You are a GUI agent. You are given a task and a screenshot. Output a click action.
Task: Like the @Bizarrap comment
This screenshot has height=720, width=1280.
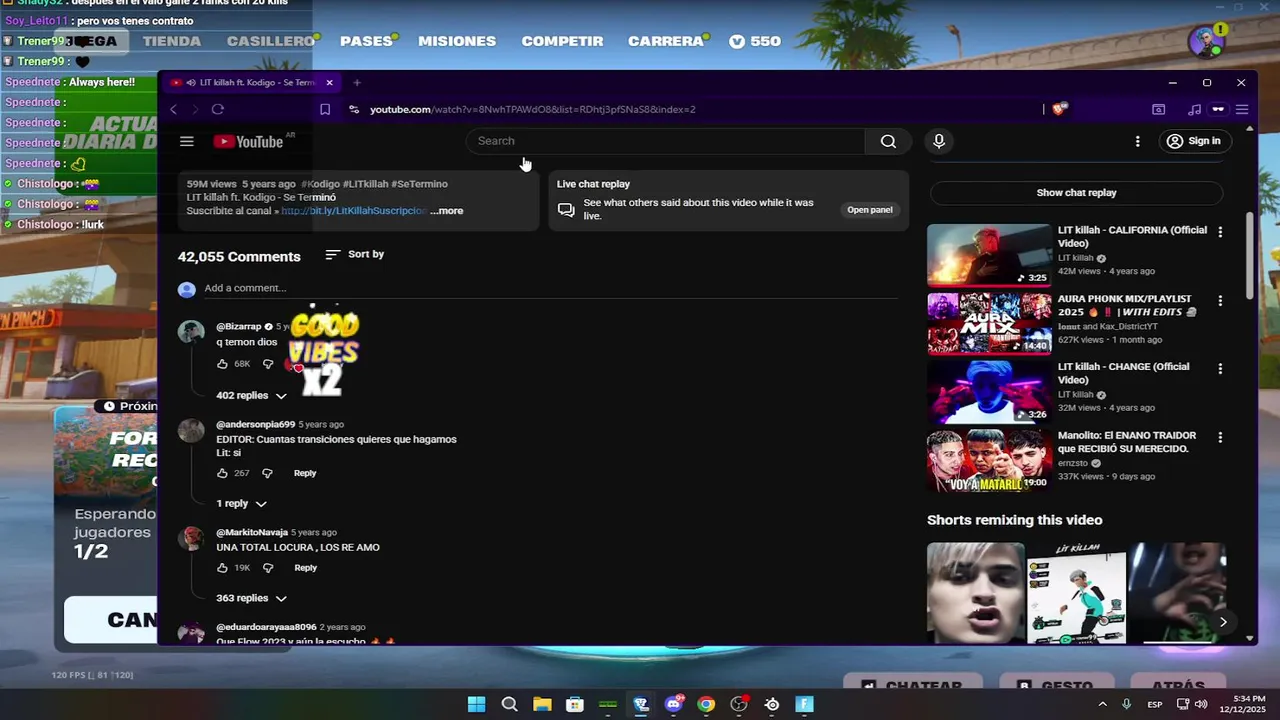(x=222, y=364)
